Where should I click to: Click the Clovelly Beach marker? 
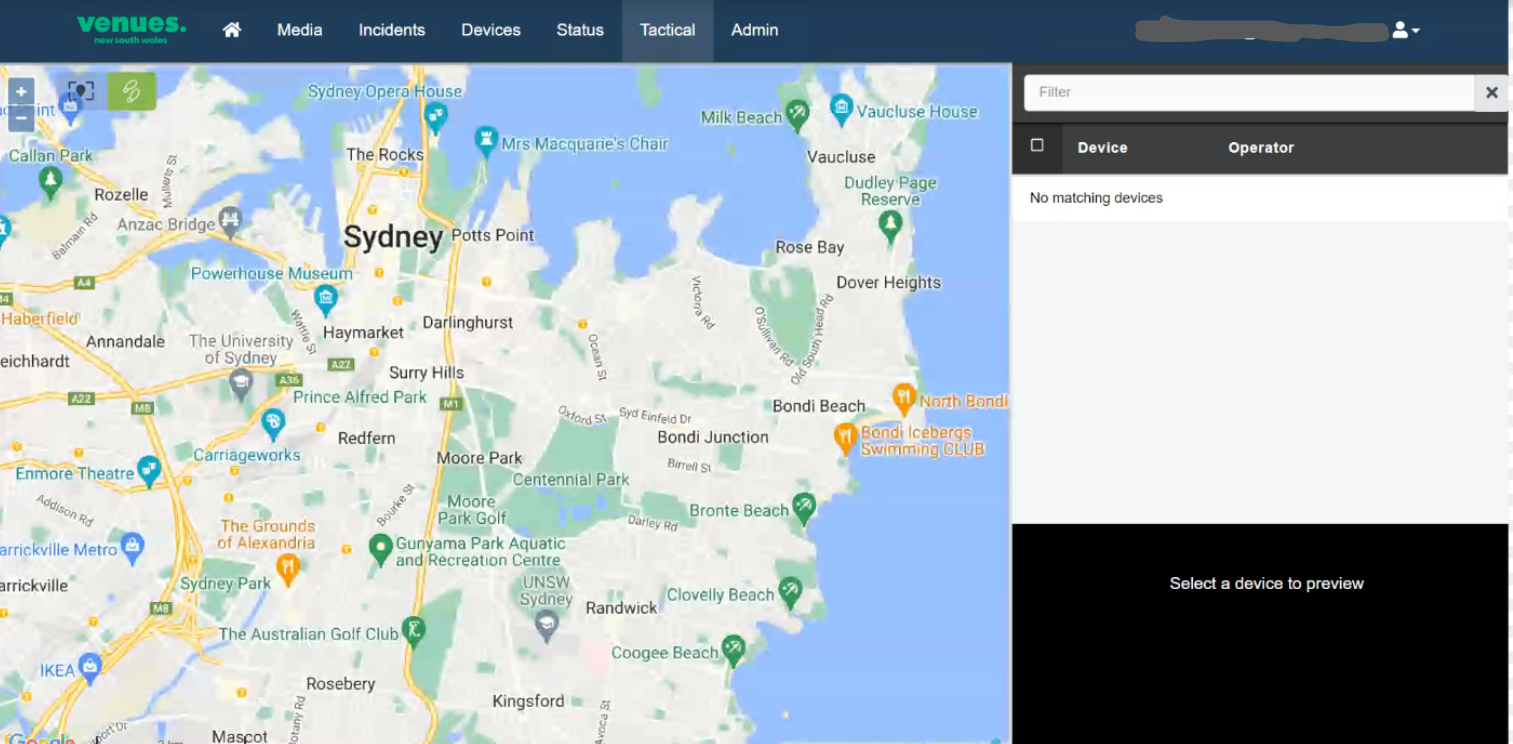tap(790, 591)
